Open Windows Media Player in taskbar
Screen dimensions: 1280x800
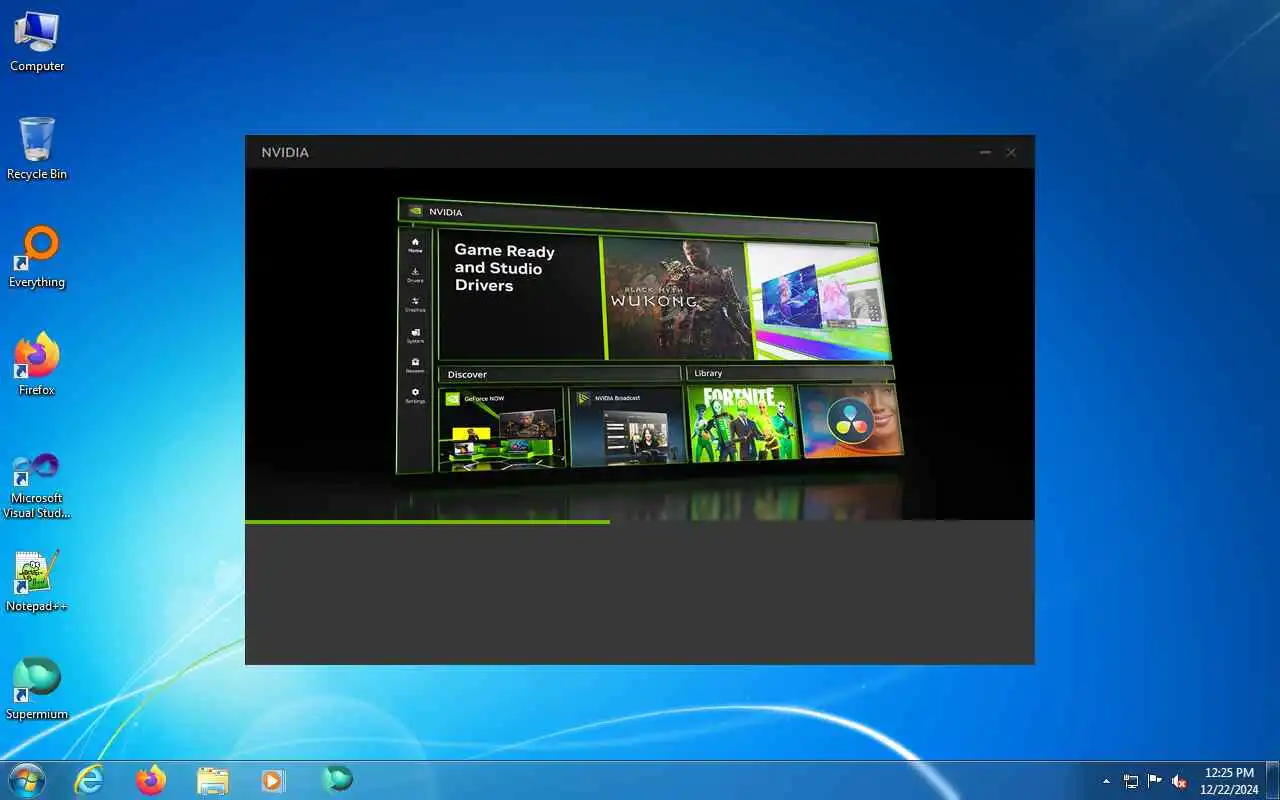pos(273,779)
